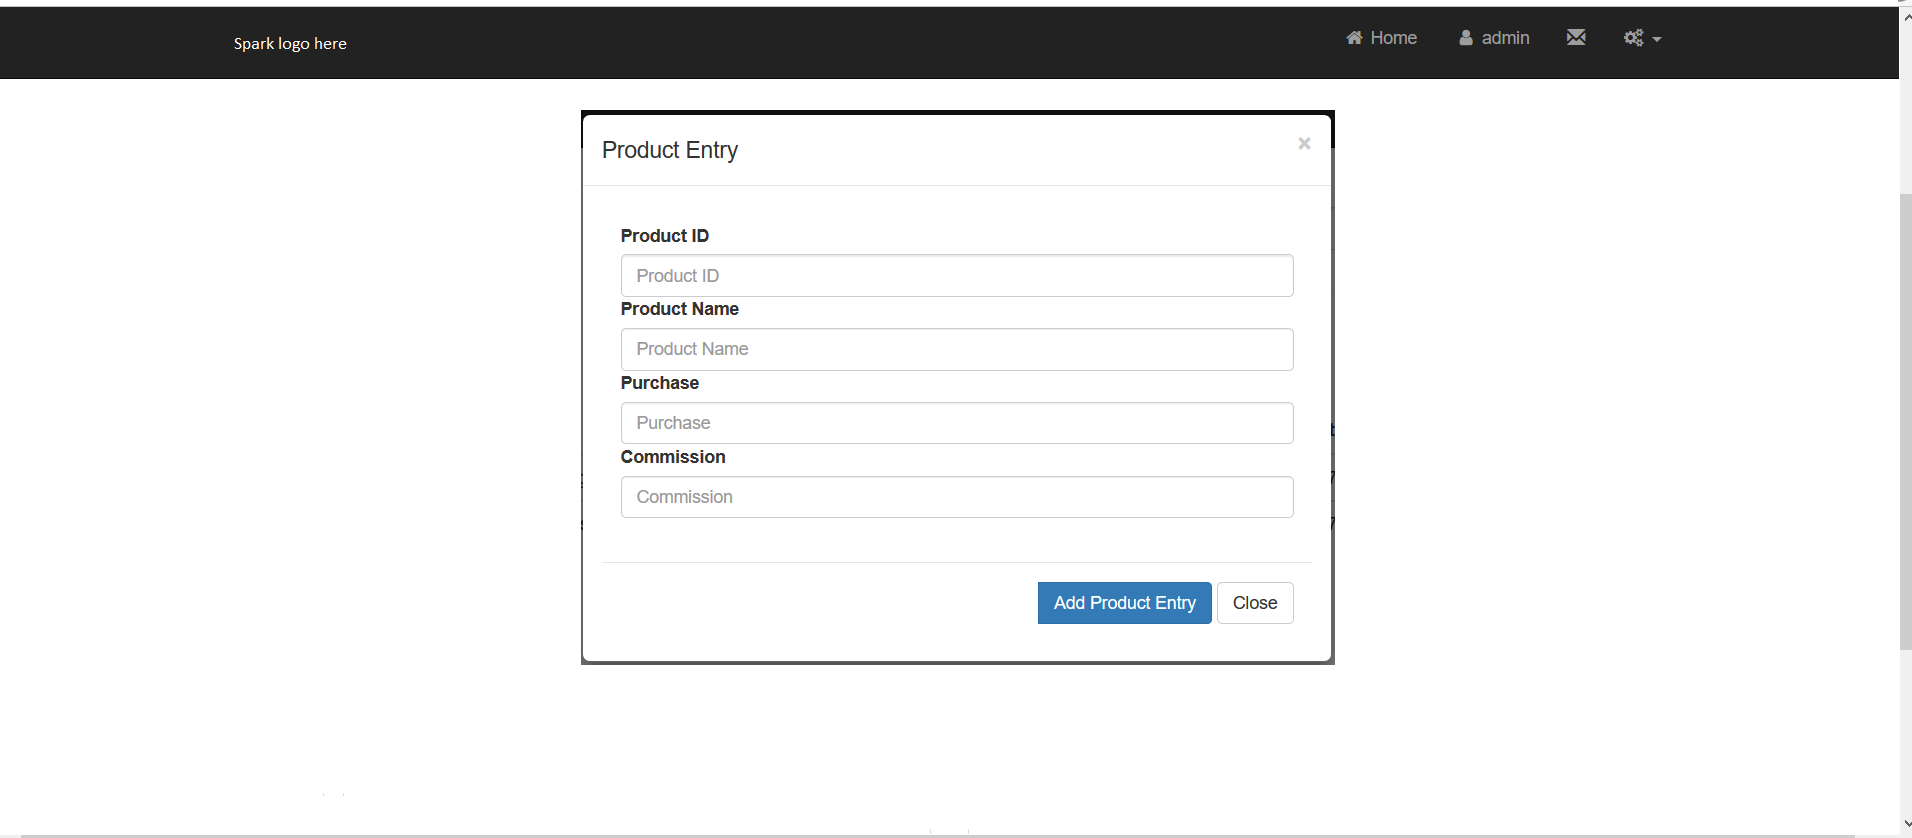The width and height of the screenshot is (1912, 838).
Task: Click the Commission input field
Action: (x=956, y=497)
